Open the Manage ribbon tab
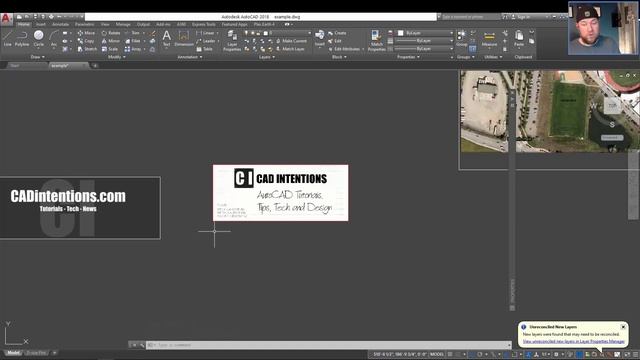 tap(123, 24)
